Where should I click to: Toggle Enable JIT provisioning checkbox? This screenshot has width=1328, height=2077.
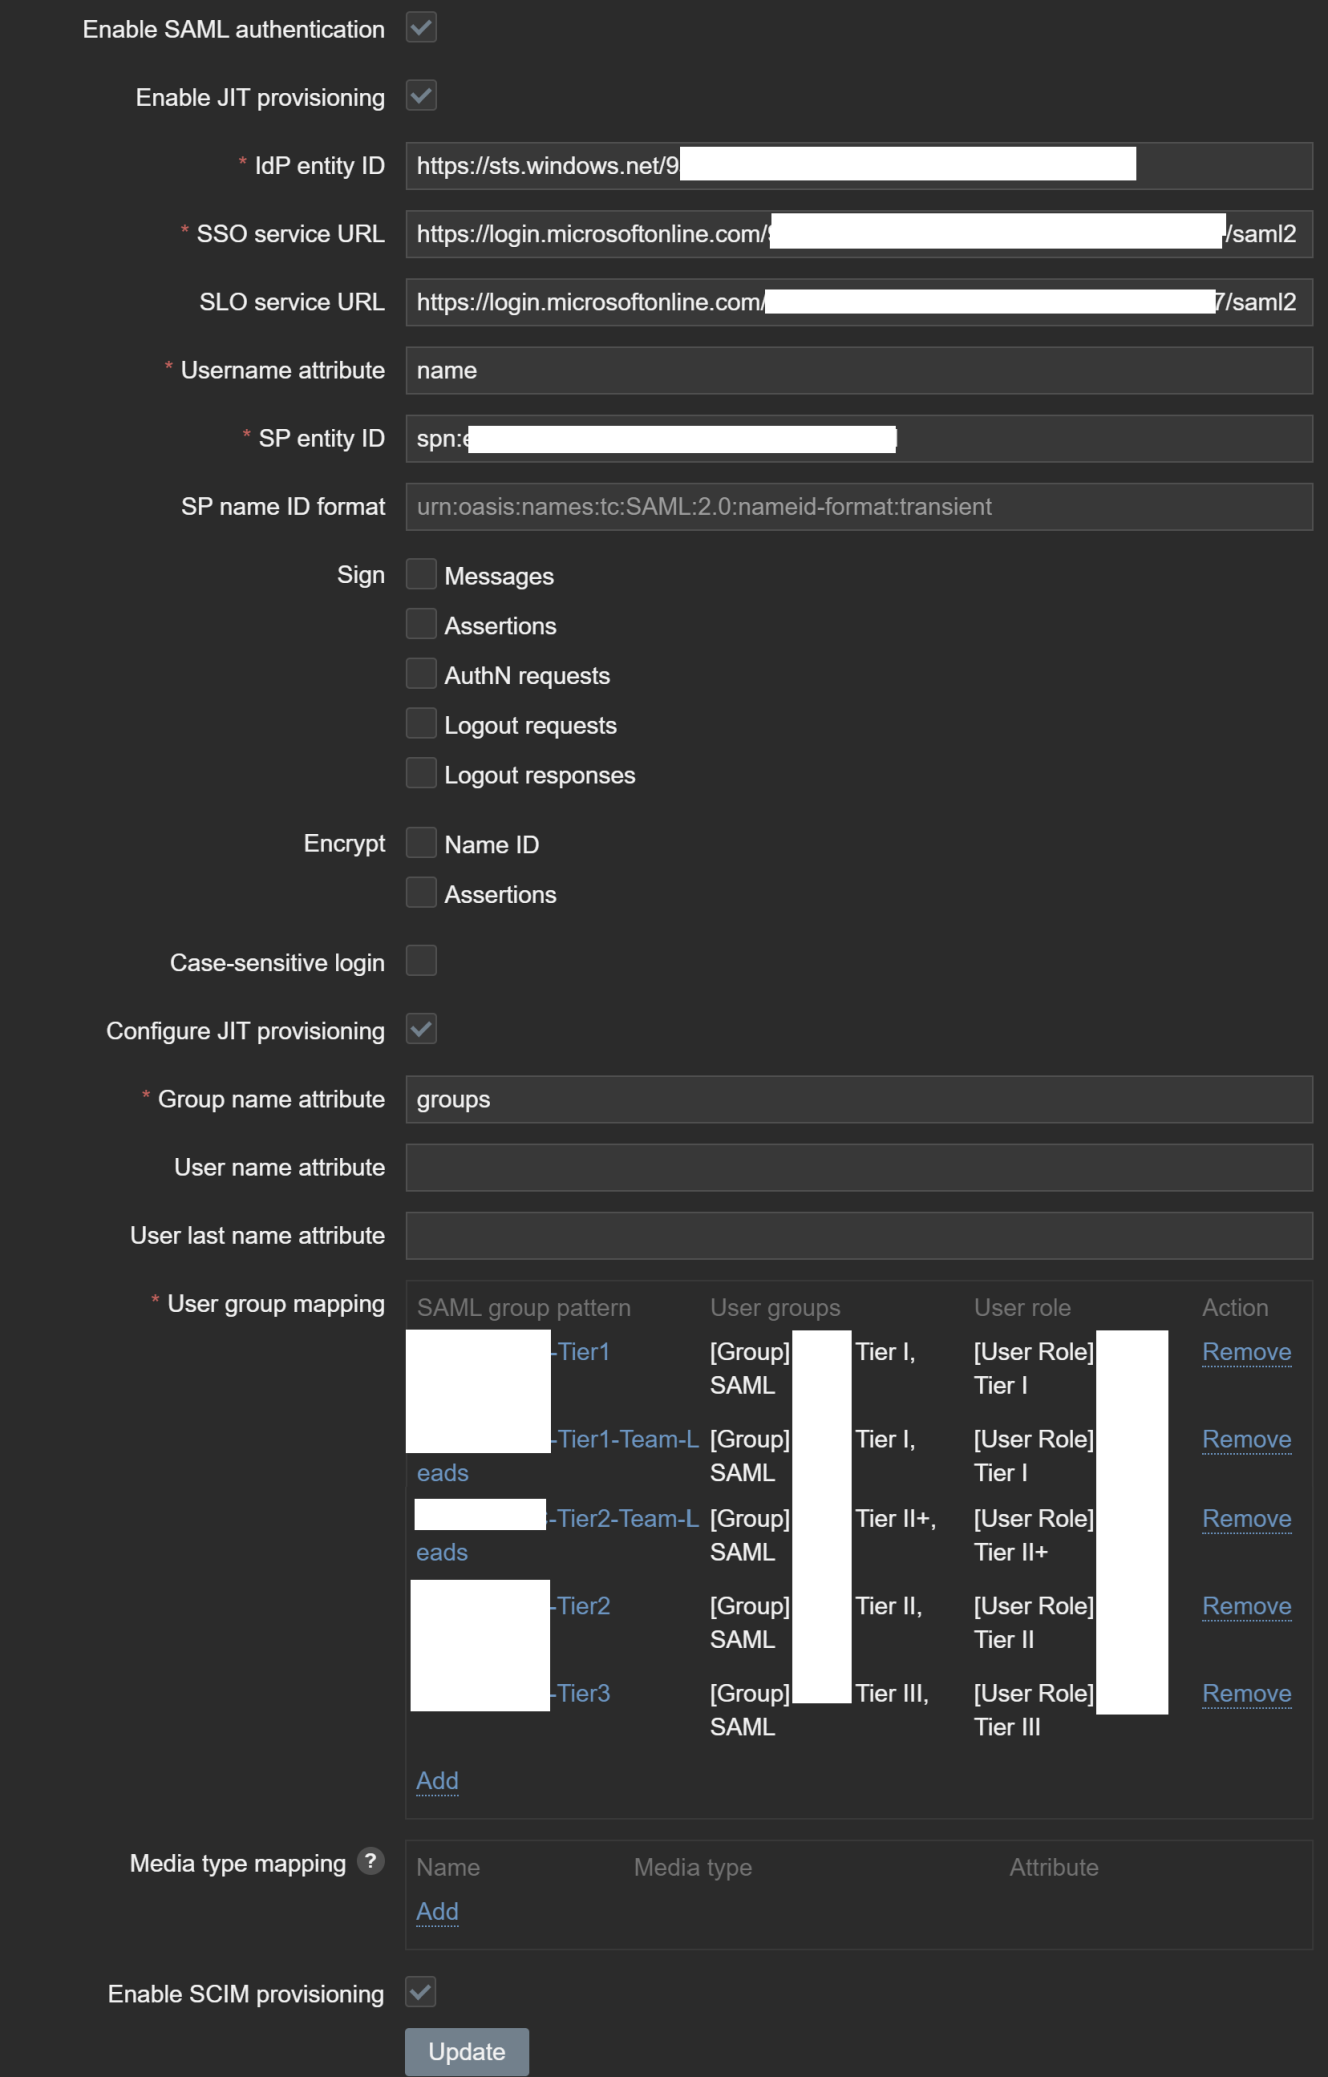click(421, 96)
